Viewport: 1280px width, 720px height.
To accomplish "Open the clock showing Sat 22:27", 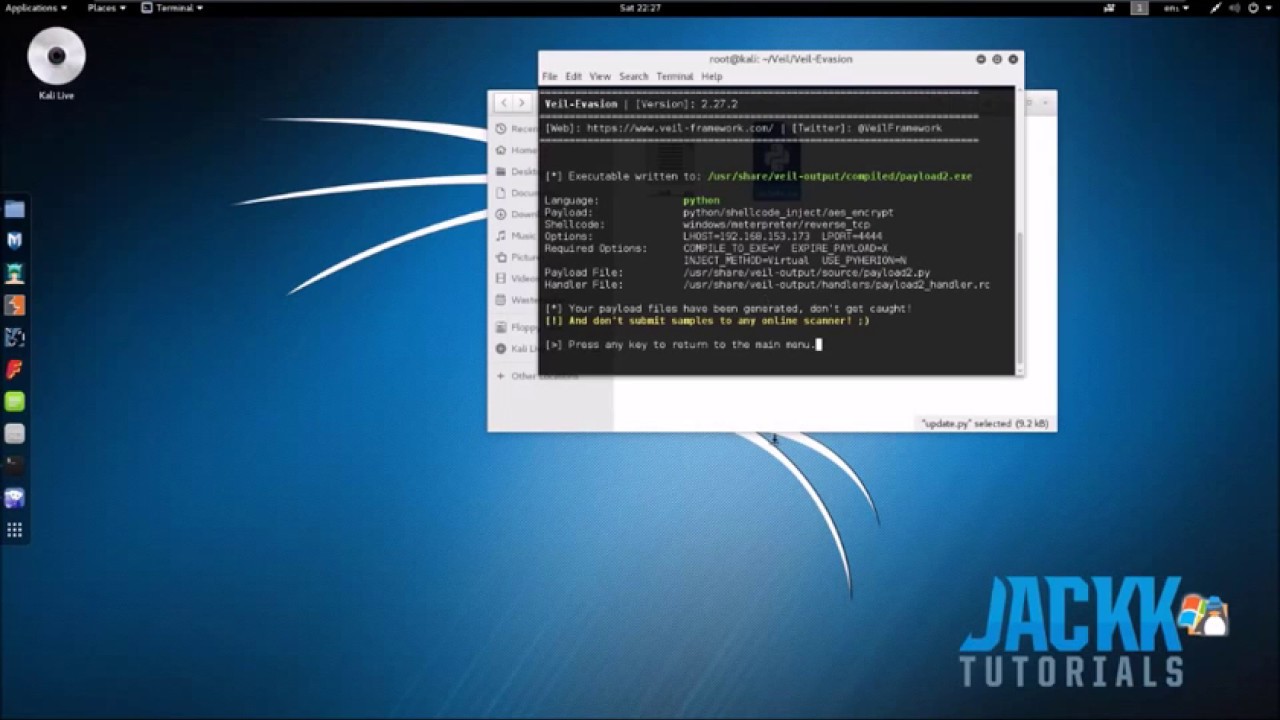I will 640,7.
